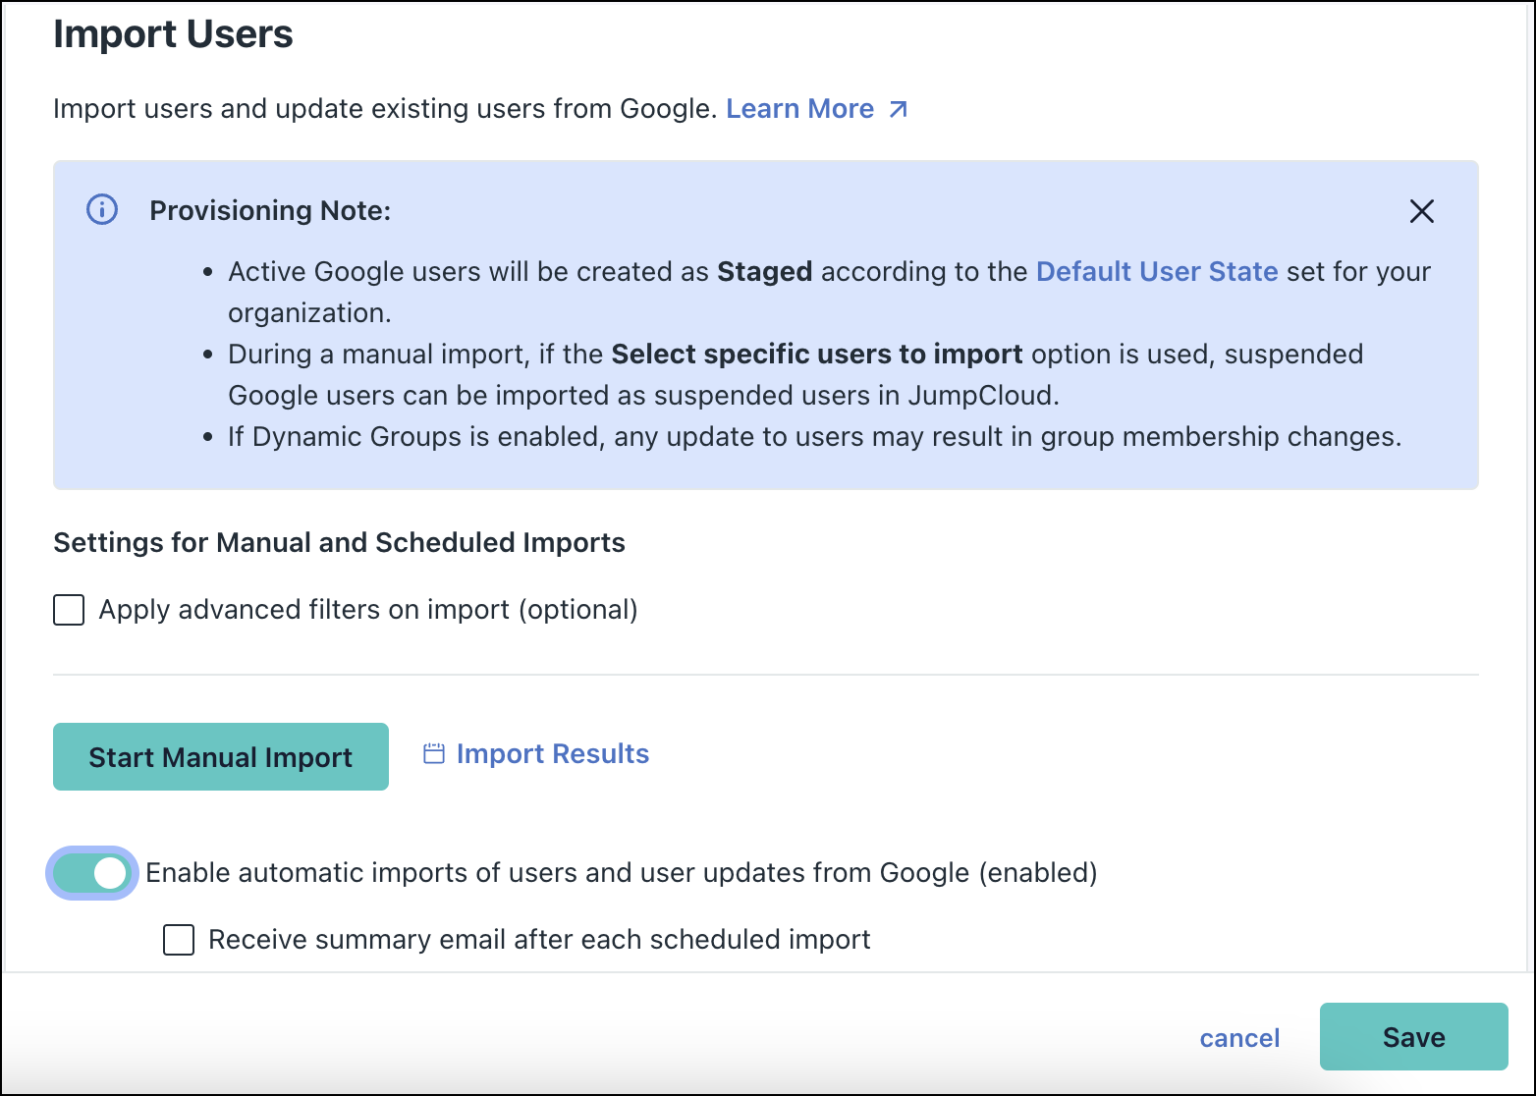Click the Provisioning Note banner
This screenshot has height=1096, width=1536.
pyautogui.click(x=766, y=323)
